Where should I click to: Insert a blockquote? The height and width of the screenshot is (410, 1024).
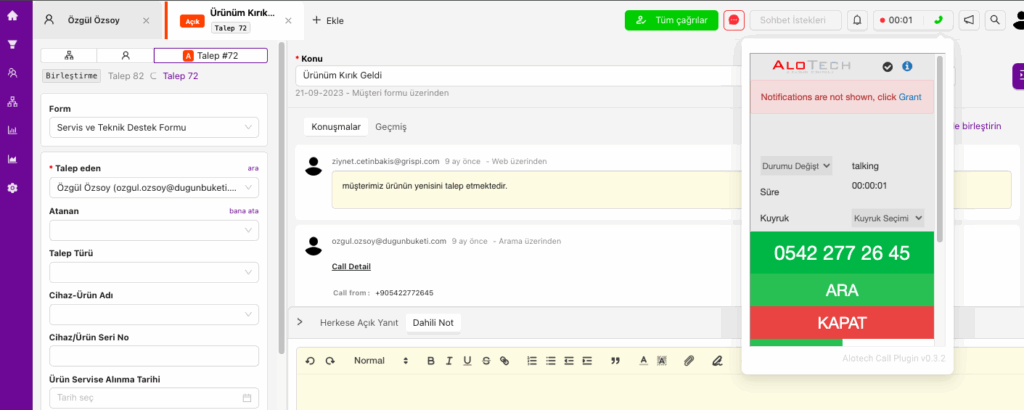tap(615, 360)
